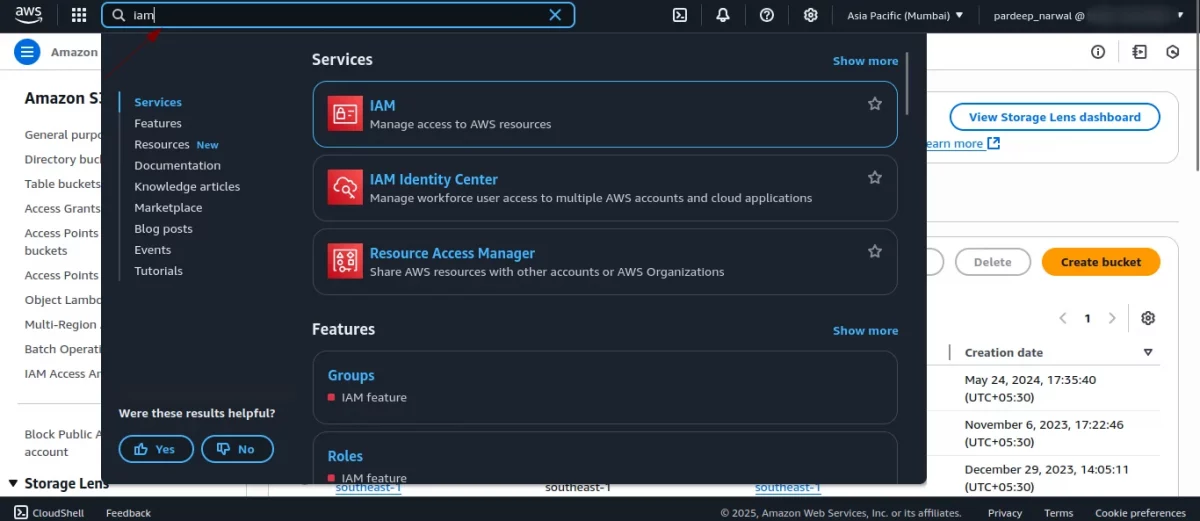This screenshot has height=521, width=1200.
Task: Select Tutorials search category
Action: [x=158, y=270]
